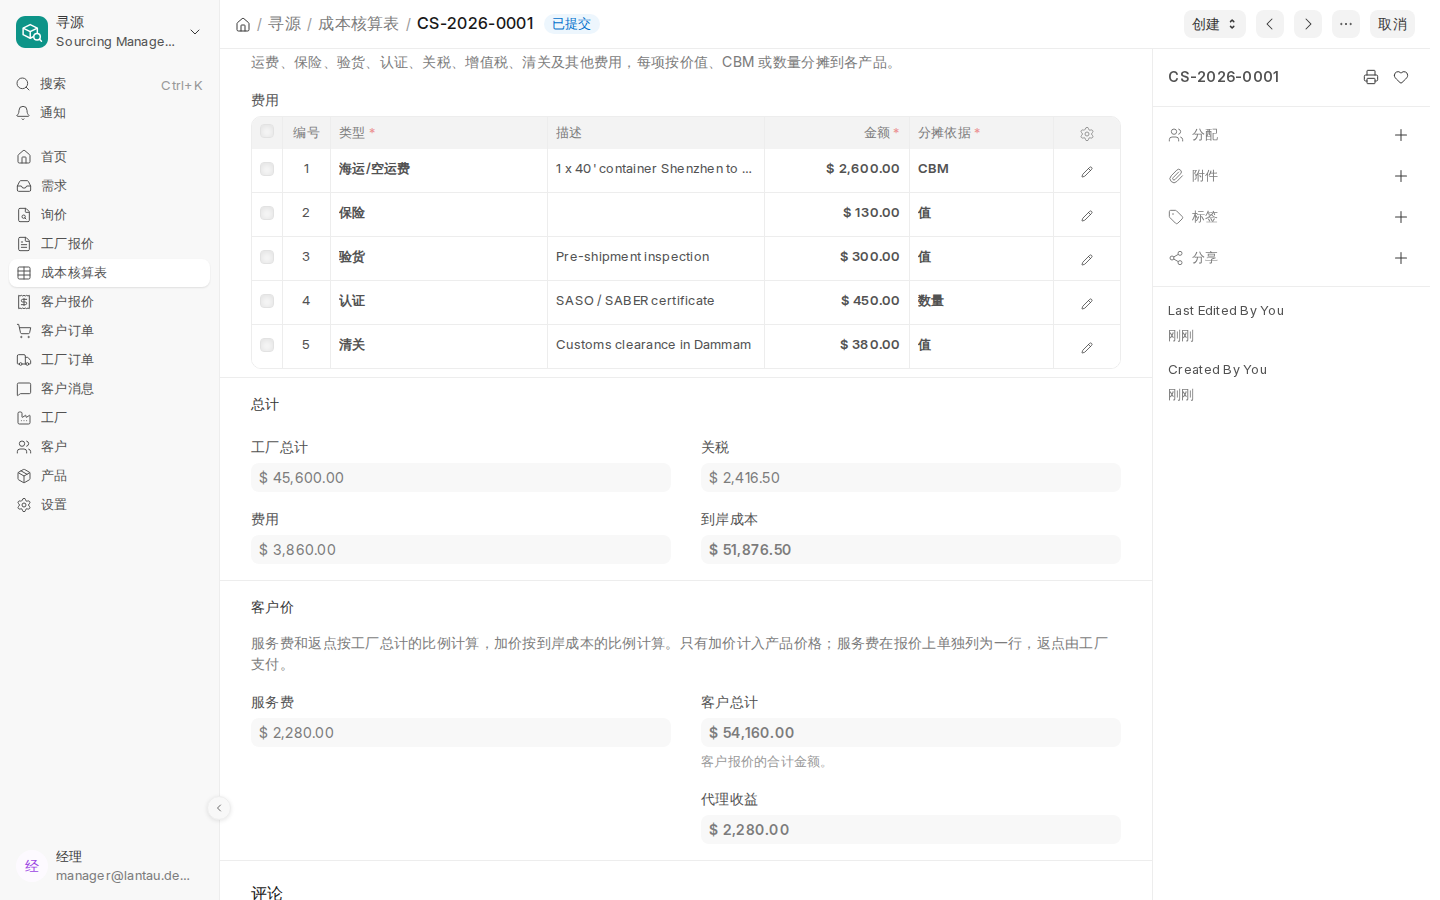The width and height of the screenshot is (1440, 900).
Task: Select the SASO / SABER certificate description cell
Action: pyautogui.click(x=656, y=301)
